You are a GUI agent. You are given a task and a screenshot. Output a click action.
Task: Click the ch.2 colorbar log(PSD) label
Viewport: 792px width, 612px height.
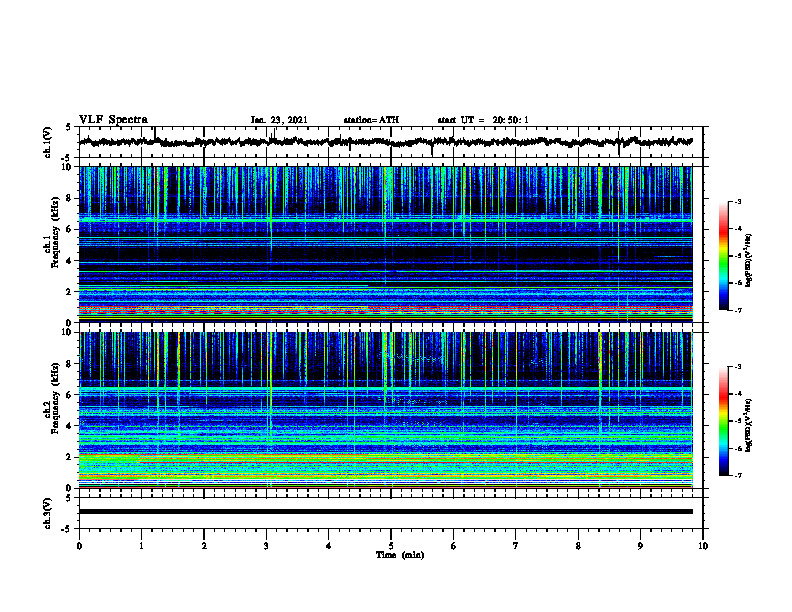[749, 425]
